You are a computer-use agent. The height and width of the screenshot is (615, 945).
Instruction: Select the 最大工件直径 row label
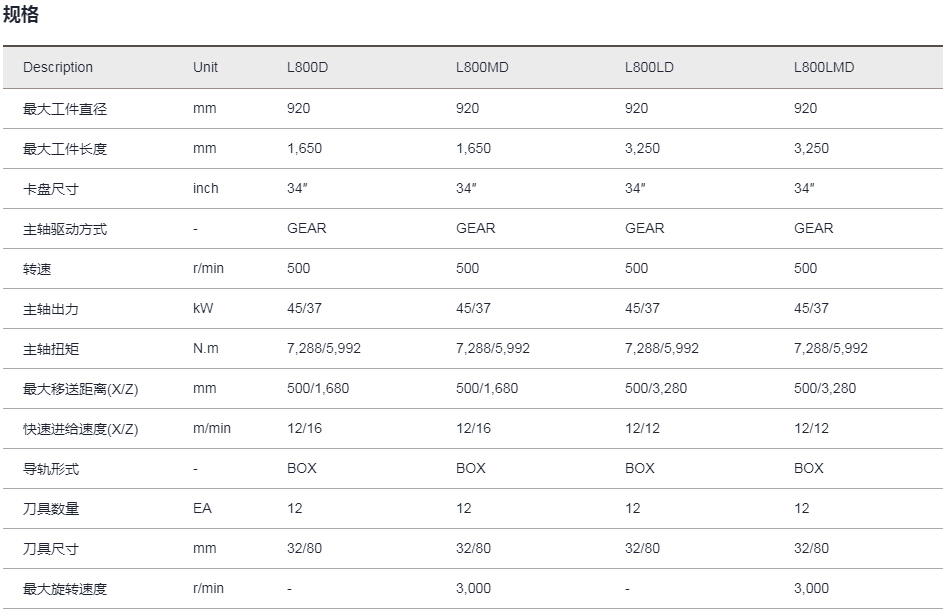click(65, 109)
